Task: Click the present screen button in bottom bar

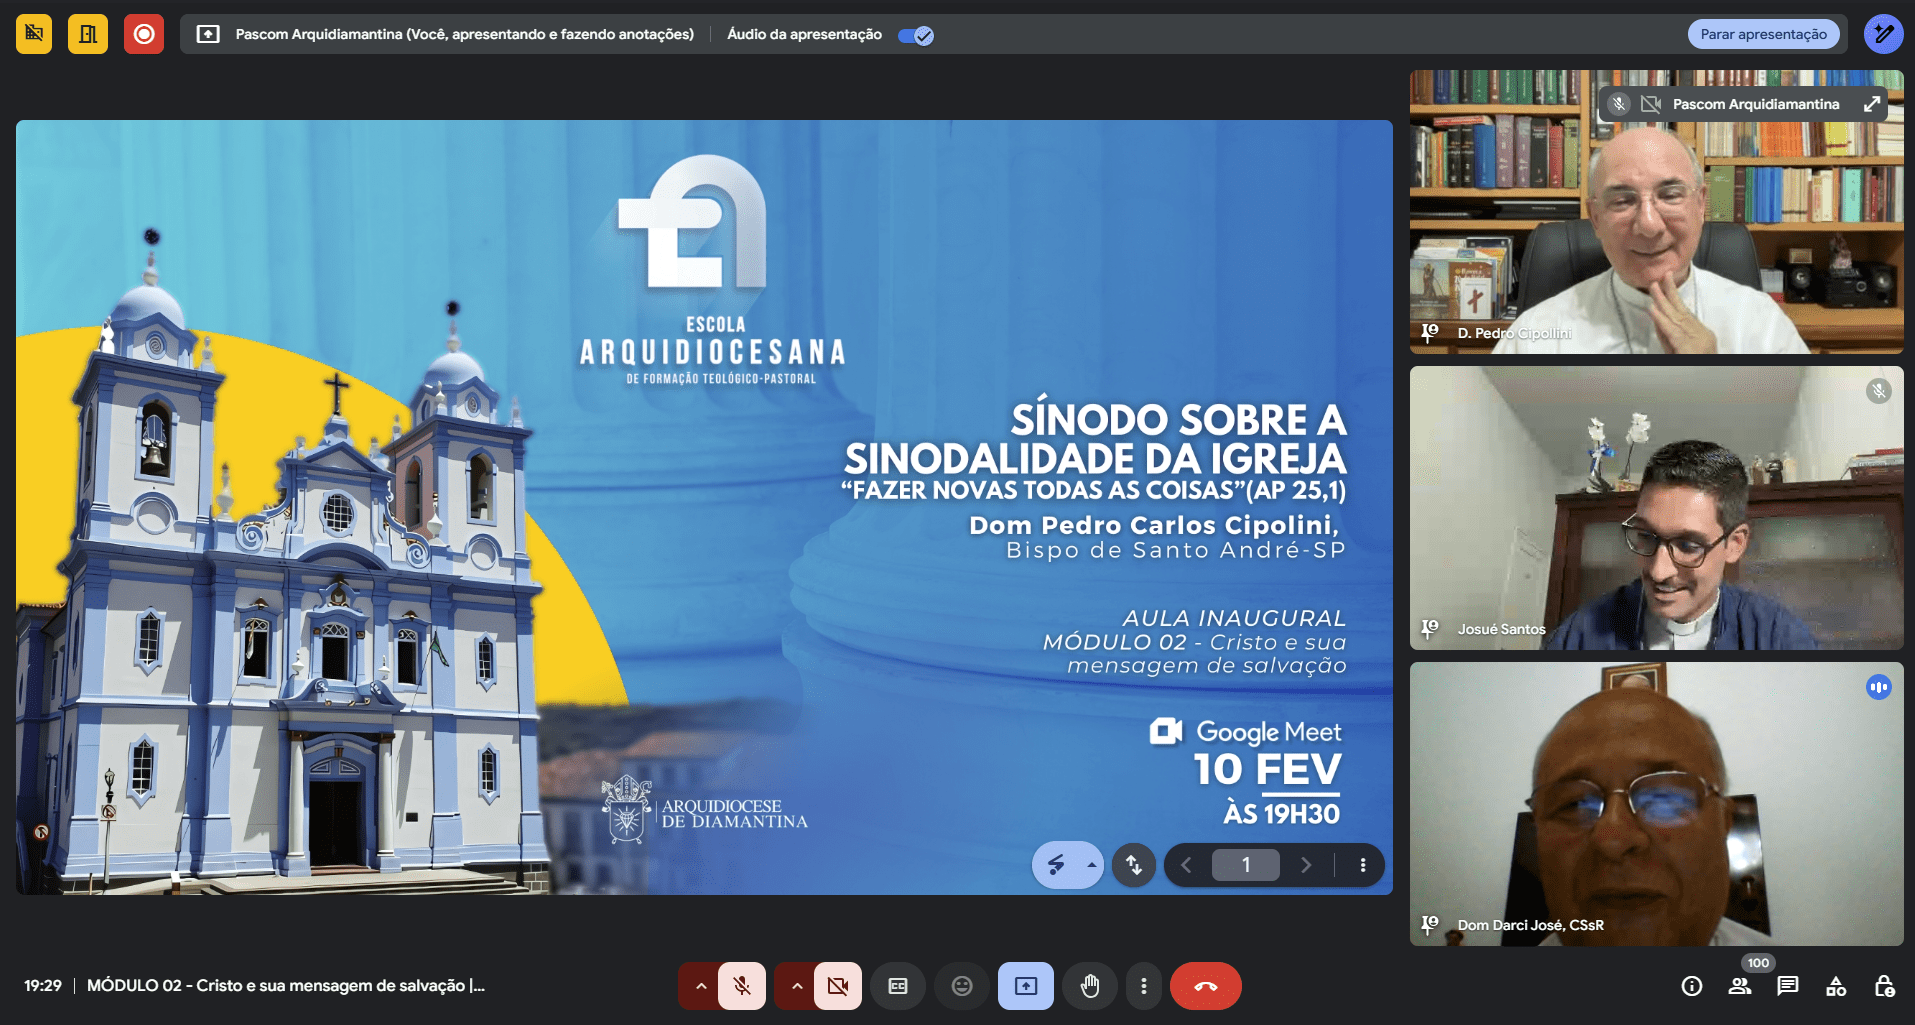Action: pos(1026,986)
